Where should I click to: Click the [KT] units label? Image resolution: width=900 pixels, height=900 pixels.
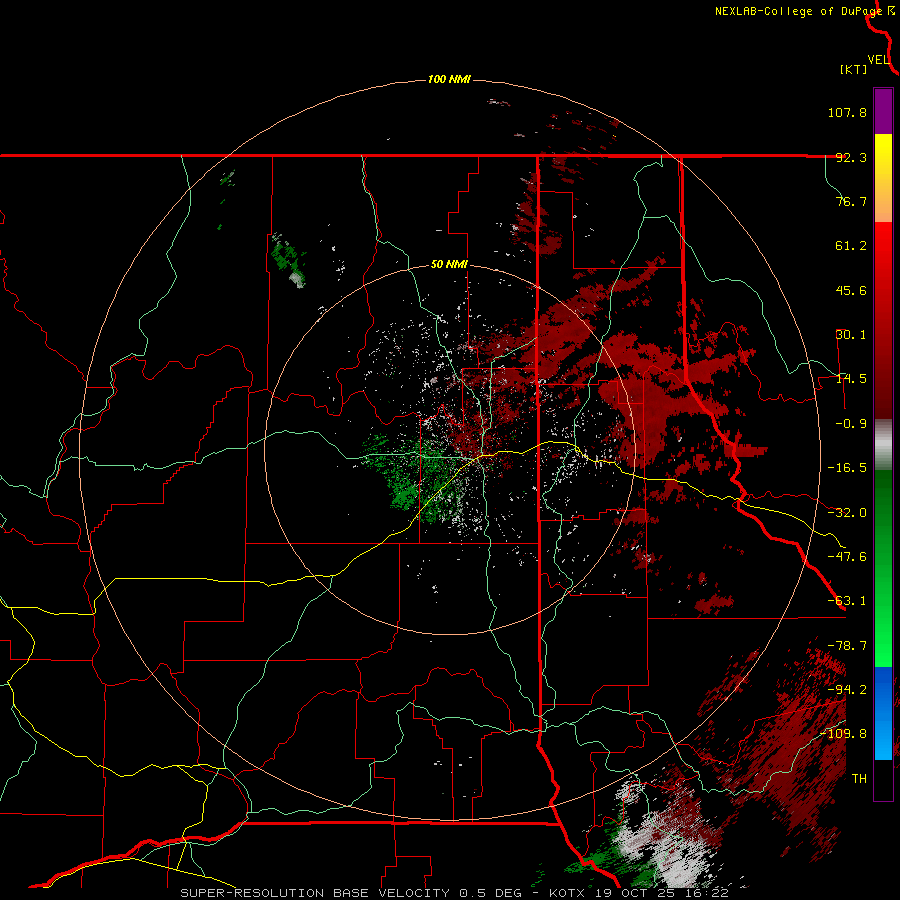coord(854,69)
